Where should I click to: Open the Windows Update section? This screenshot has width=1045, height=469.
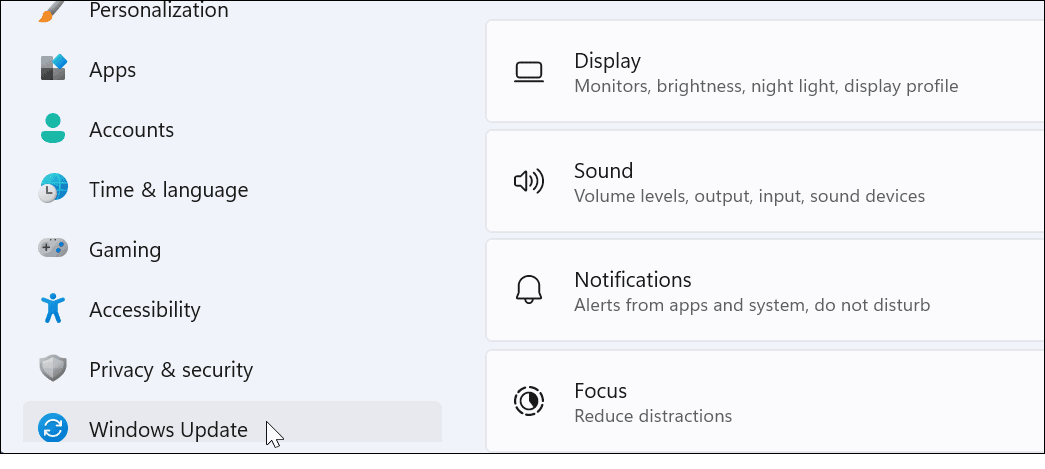click(x=168, y=430)
